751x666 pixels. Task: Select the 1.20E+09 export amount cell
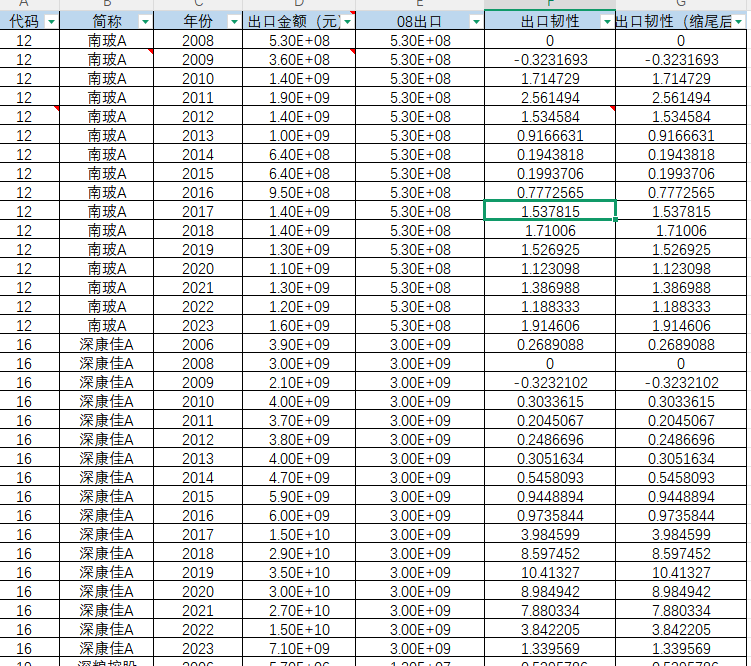pyautogui.click(x=299, y=306)
